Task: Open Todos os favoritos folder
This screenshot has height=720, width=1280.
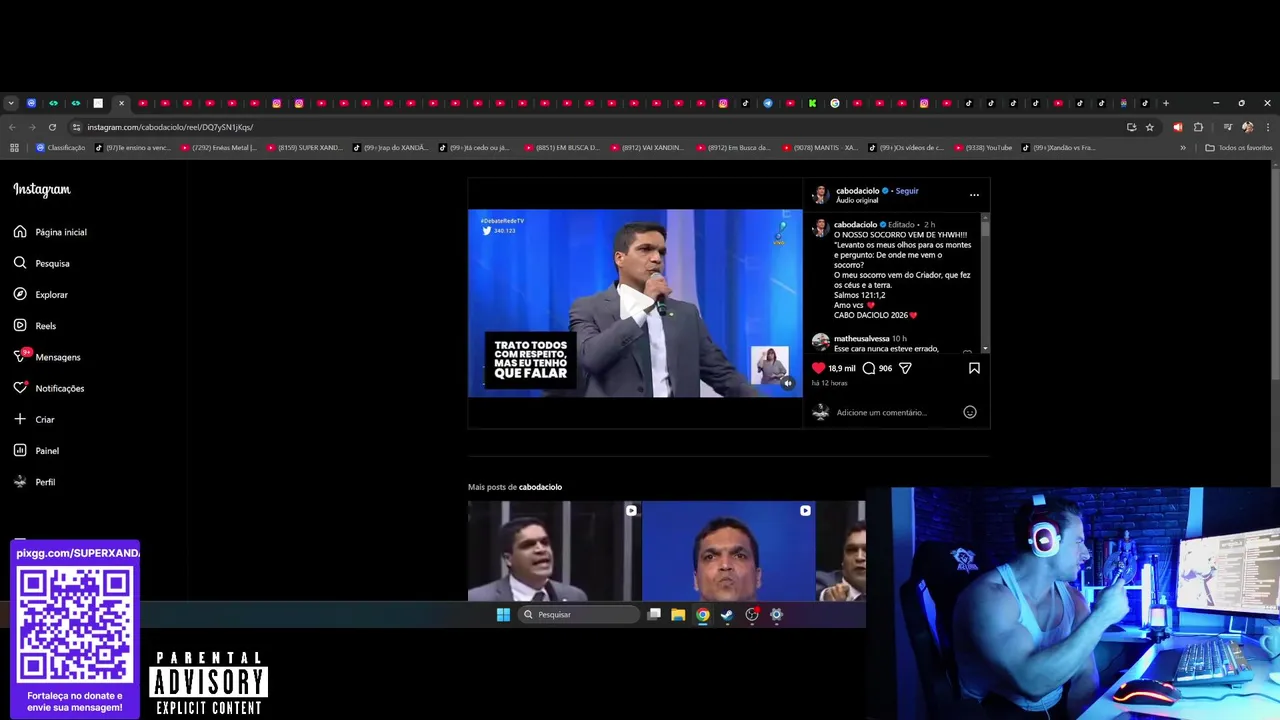Action: tap(1239, 148)
